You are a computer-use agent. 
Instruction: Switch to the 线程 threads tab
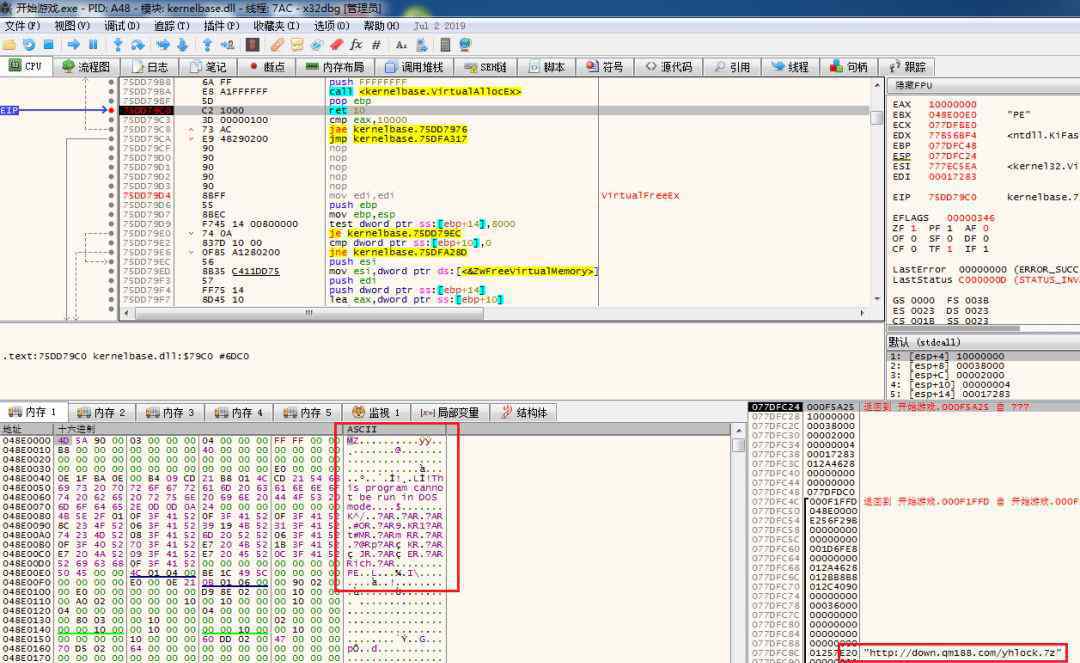pyautogui.click(x=791, y=67)
